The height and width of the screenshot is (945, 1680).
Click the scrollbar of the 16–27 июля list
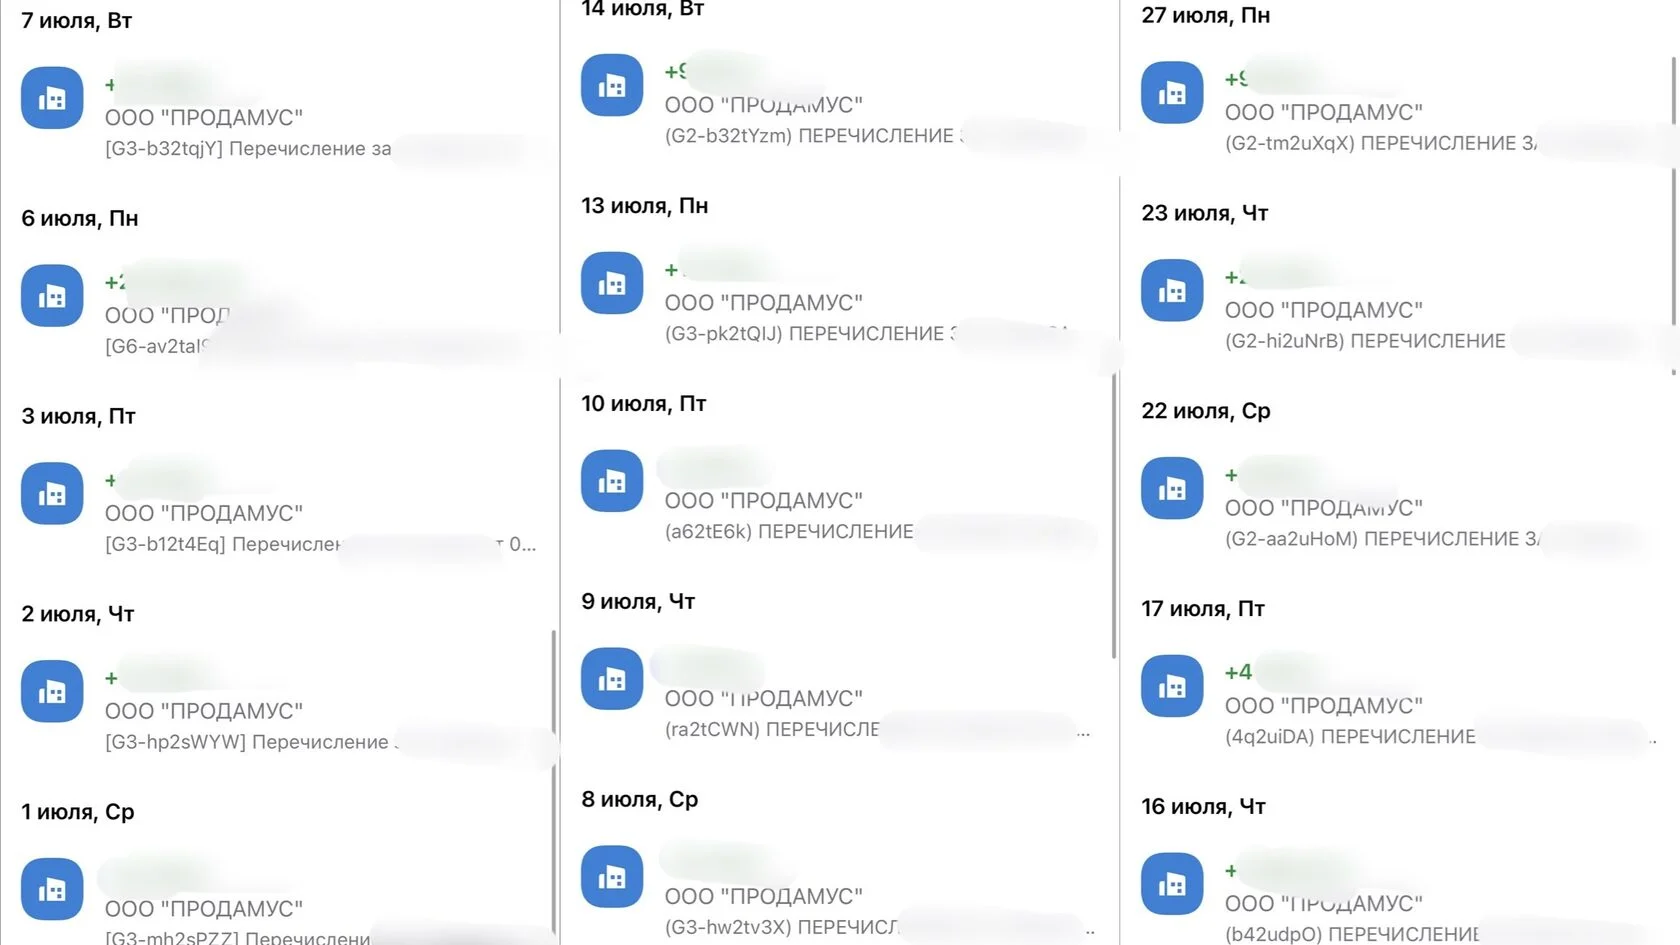(1673, 215)
